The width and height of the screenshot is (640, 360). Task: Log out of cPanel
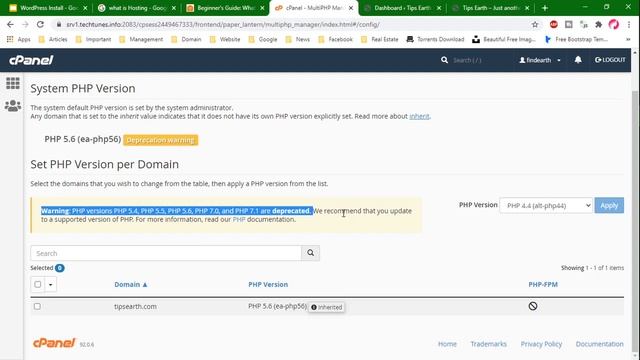(610, 60)
